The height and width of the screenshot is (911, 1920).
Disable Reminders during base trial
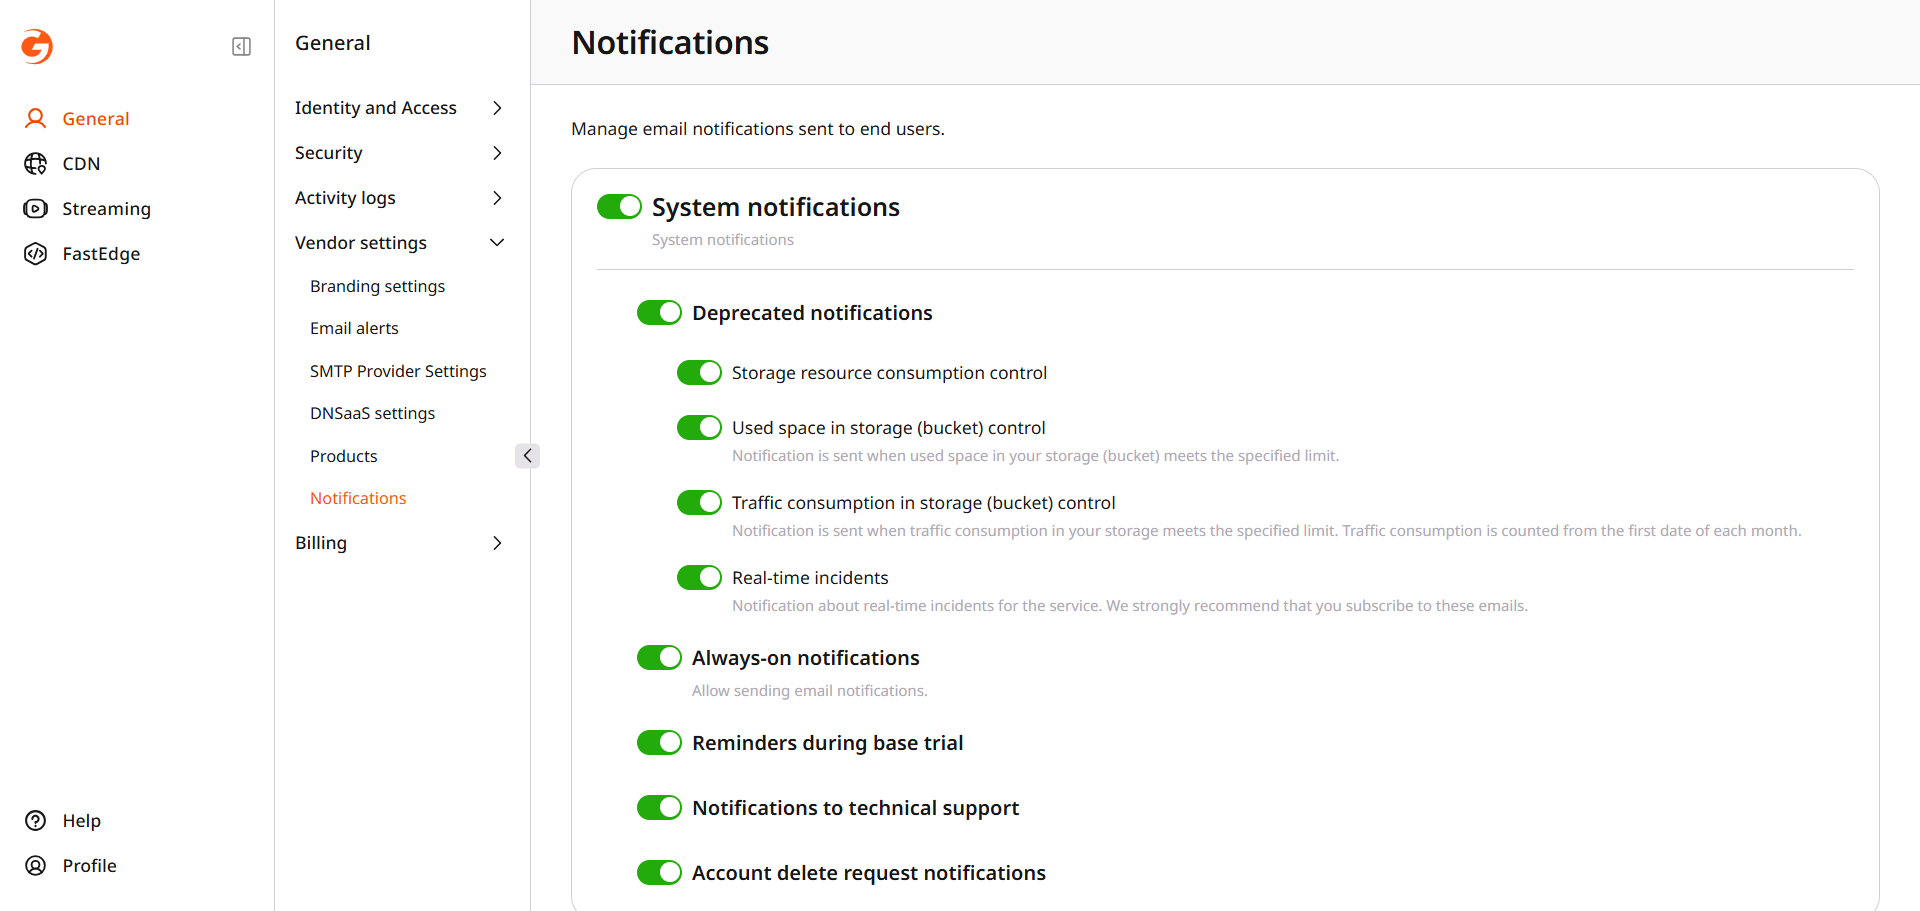[659, 743]
